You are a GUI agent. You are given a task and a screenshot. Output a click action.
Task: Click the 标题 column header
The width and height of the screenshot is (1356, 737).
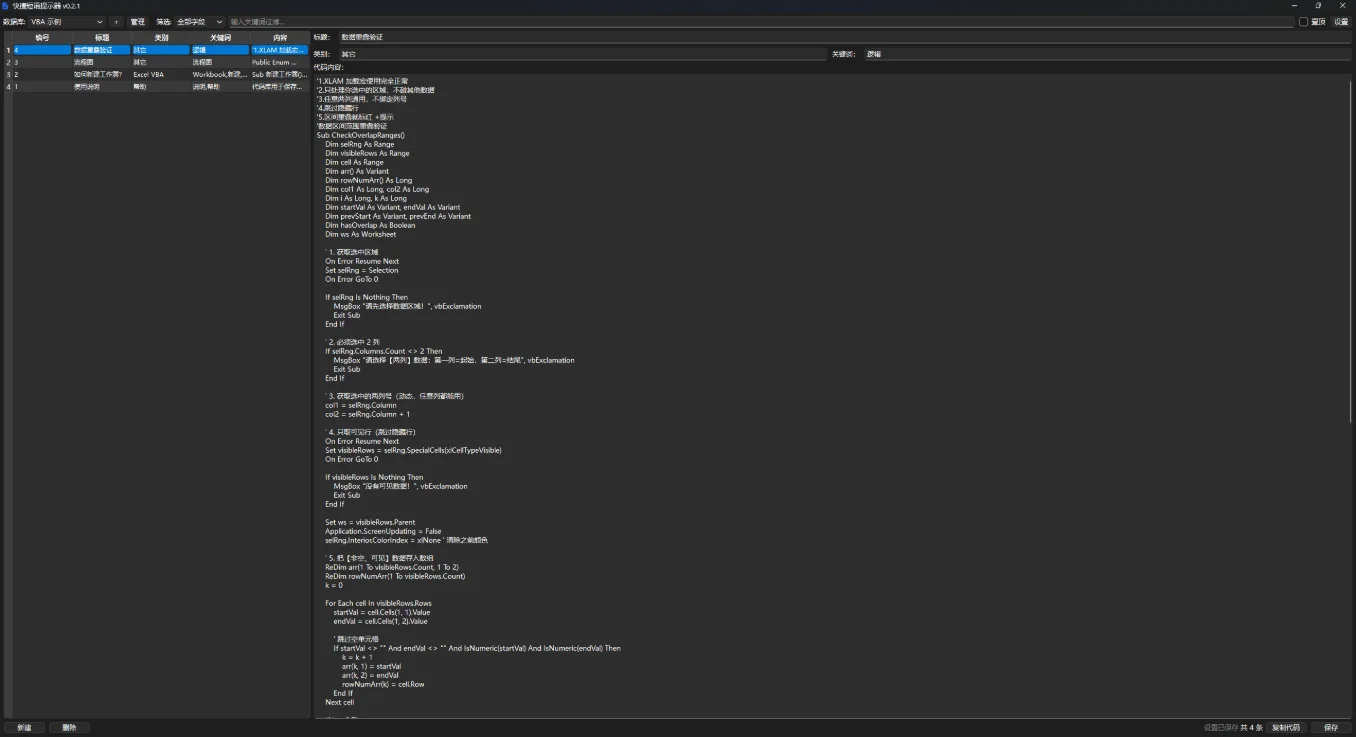point(101,37)
